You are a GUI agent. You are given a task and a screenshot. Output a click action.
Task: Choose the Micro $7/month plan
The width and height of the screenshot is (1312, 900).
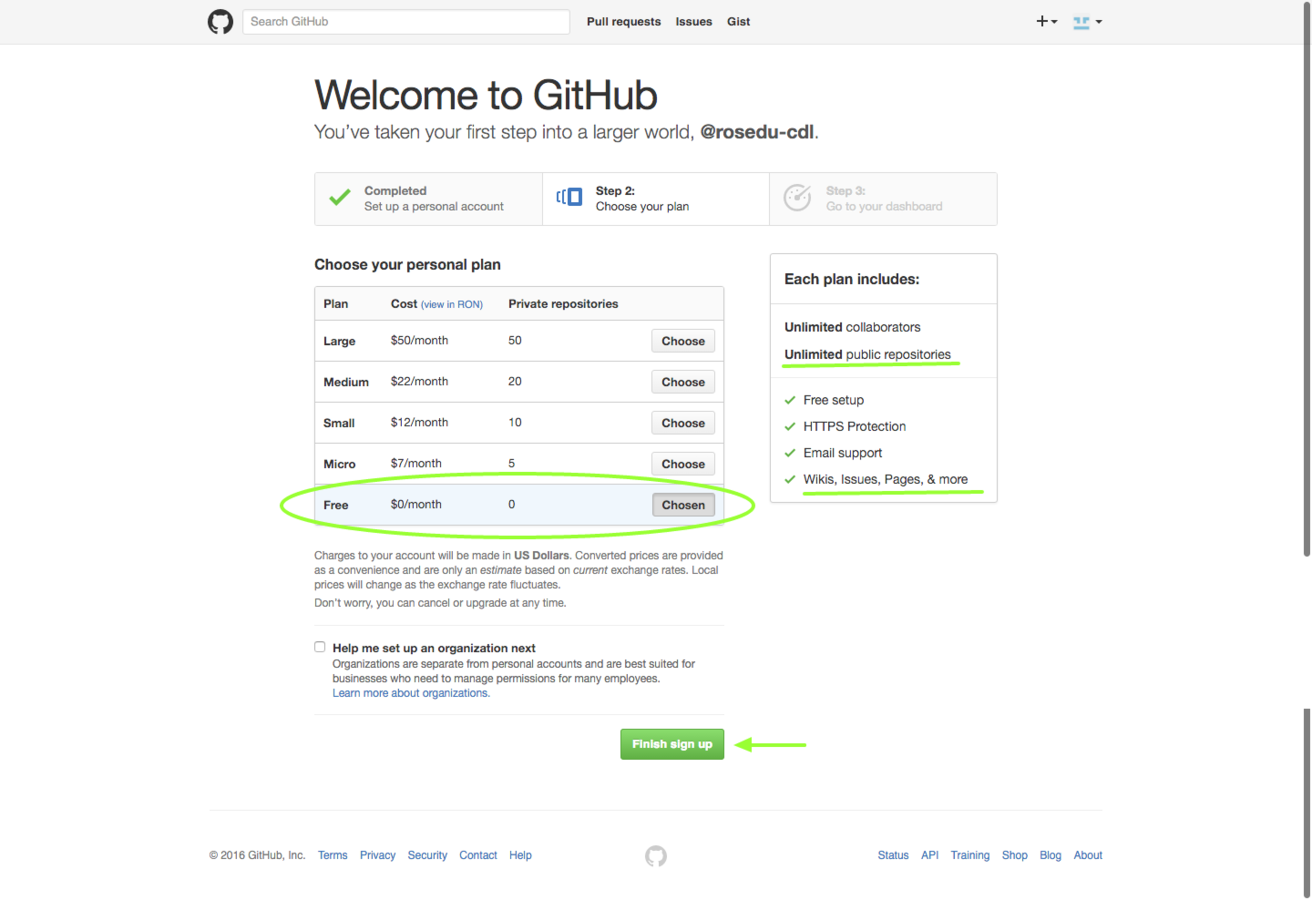click(x=683, y=464)
